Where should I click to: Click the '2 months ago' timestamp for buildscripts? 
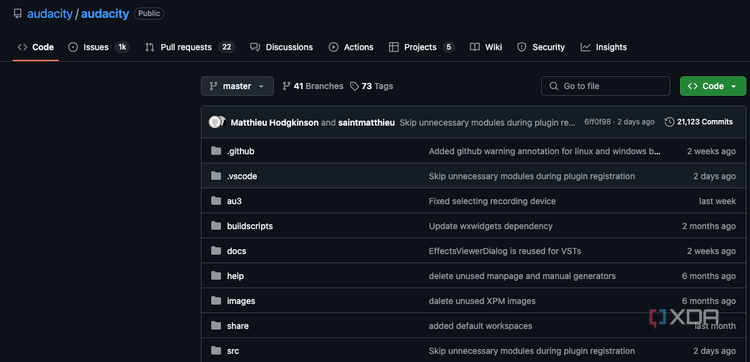[709, 226]
